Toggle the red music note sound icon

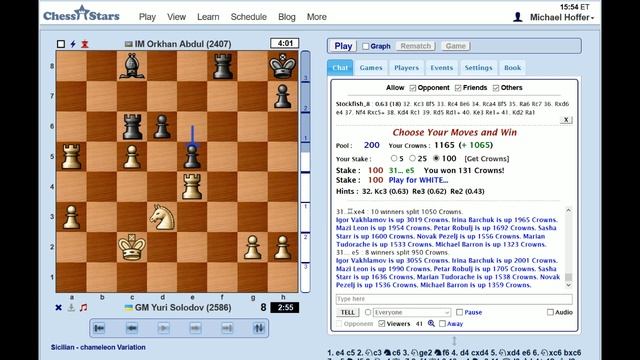point(84,307)
